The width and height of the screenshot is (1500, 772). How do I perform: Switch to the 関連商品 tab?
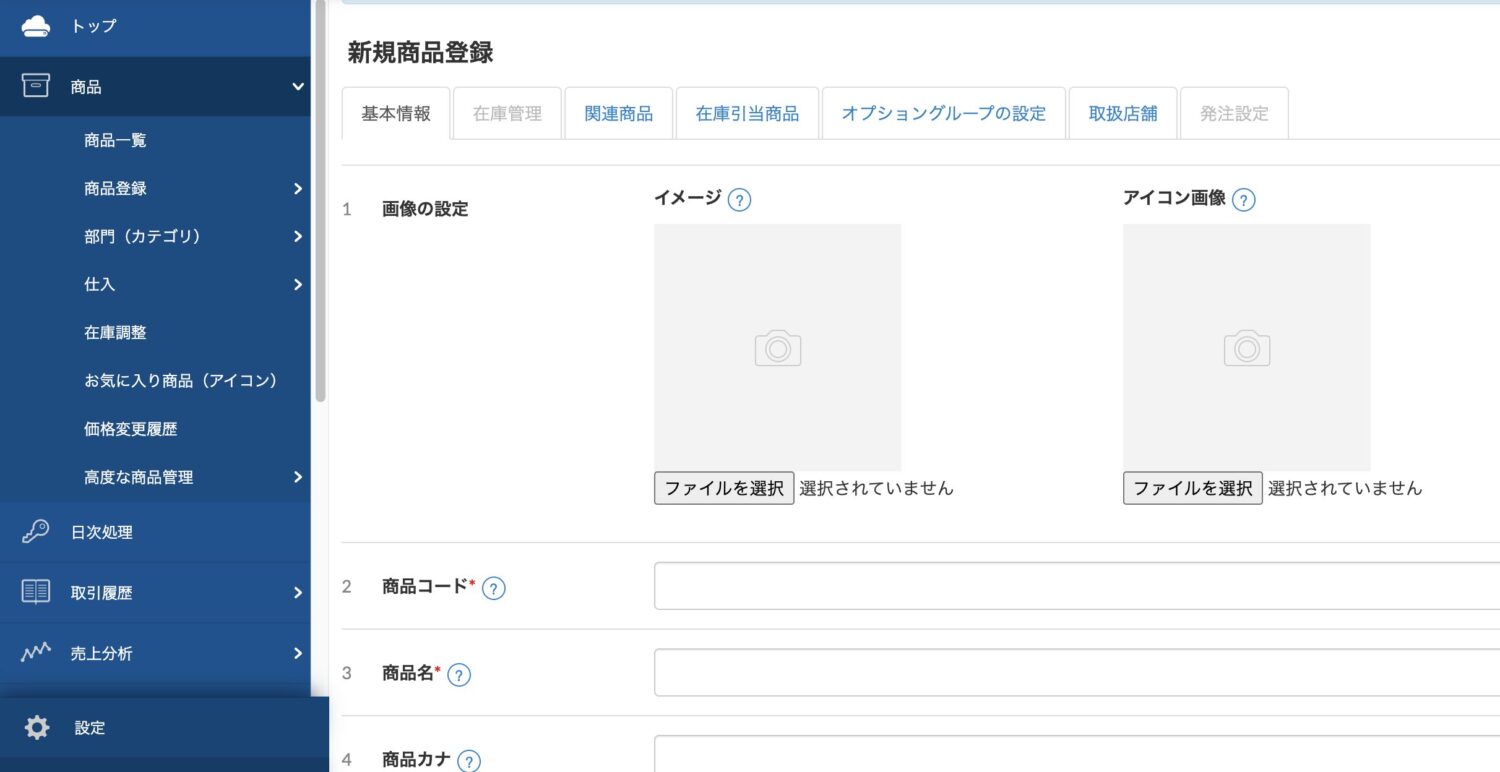point(618,113)
